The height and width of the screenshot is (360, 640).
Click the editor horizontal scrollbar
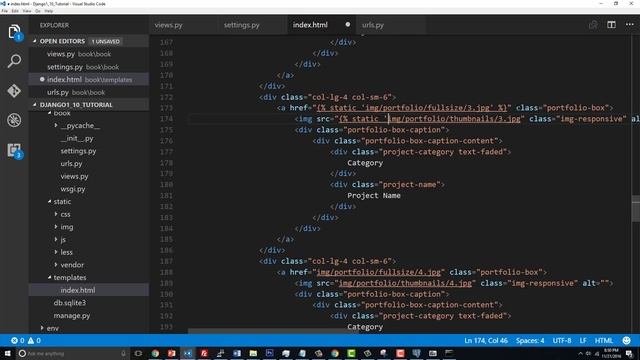pos(273,331)
